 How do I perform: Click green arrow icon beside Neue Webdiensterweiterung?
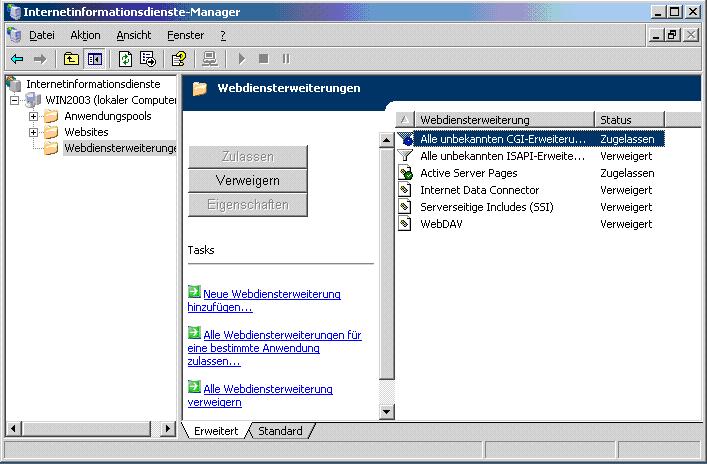194,292
